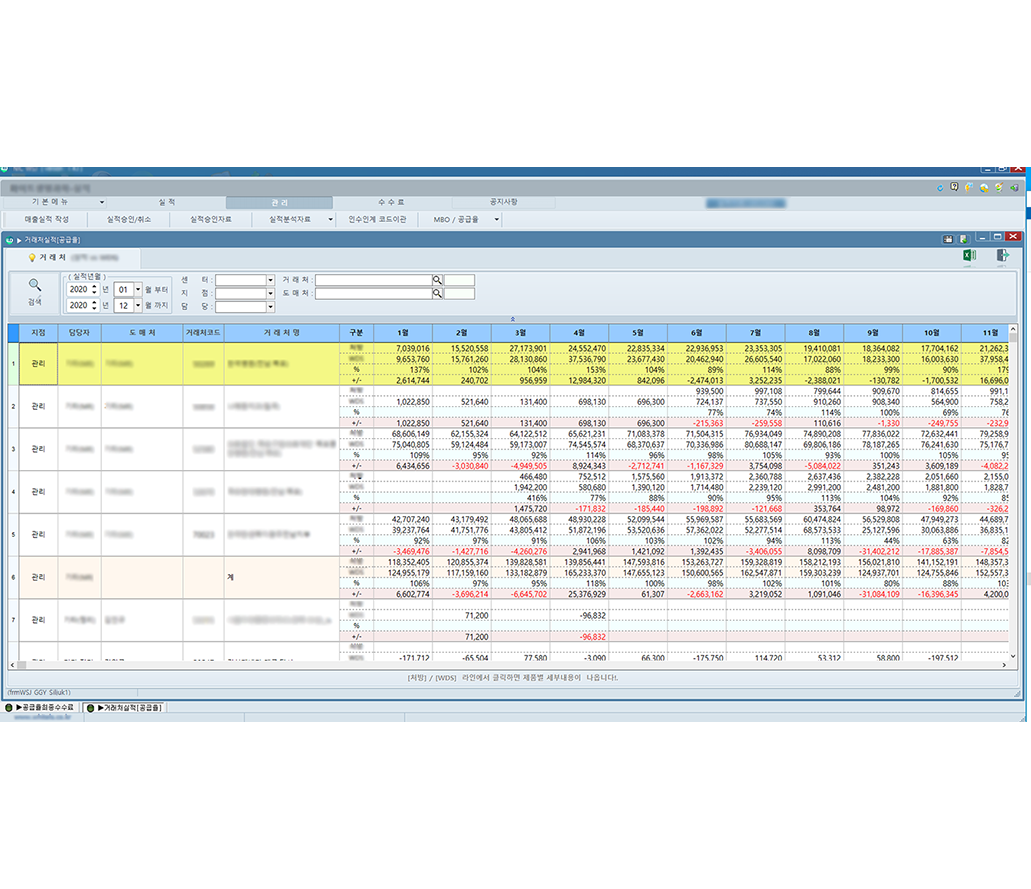Image resolution: width=1031 pixels, height=889 pixels.
Task: Expand the 센터 combo box
Action: (270, 280)
